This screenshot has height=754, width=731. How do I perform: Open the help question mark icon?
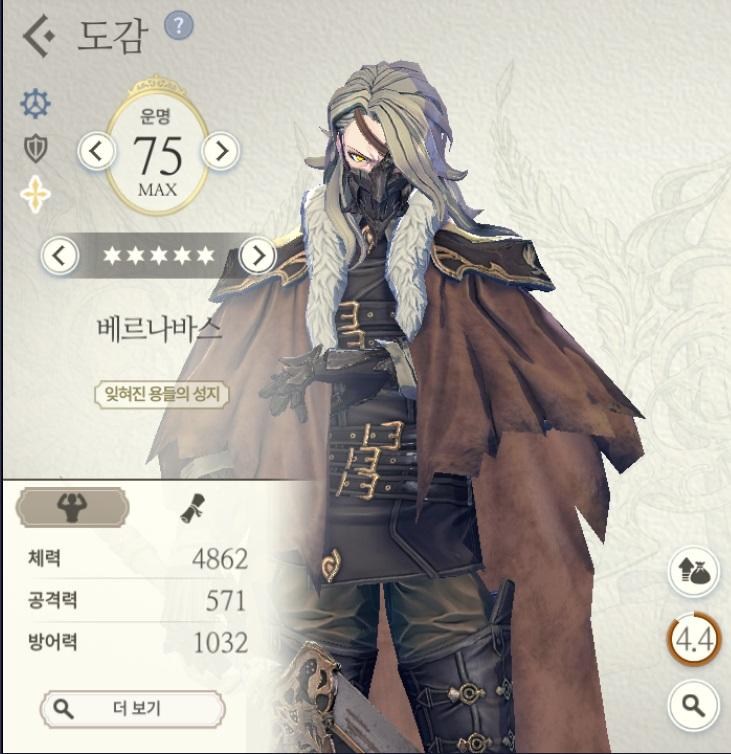pos(178,25)
